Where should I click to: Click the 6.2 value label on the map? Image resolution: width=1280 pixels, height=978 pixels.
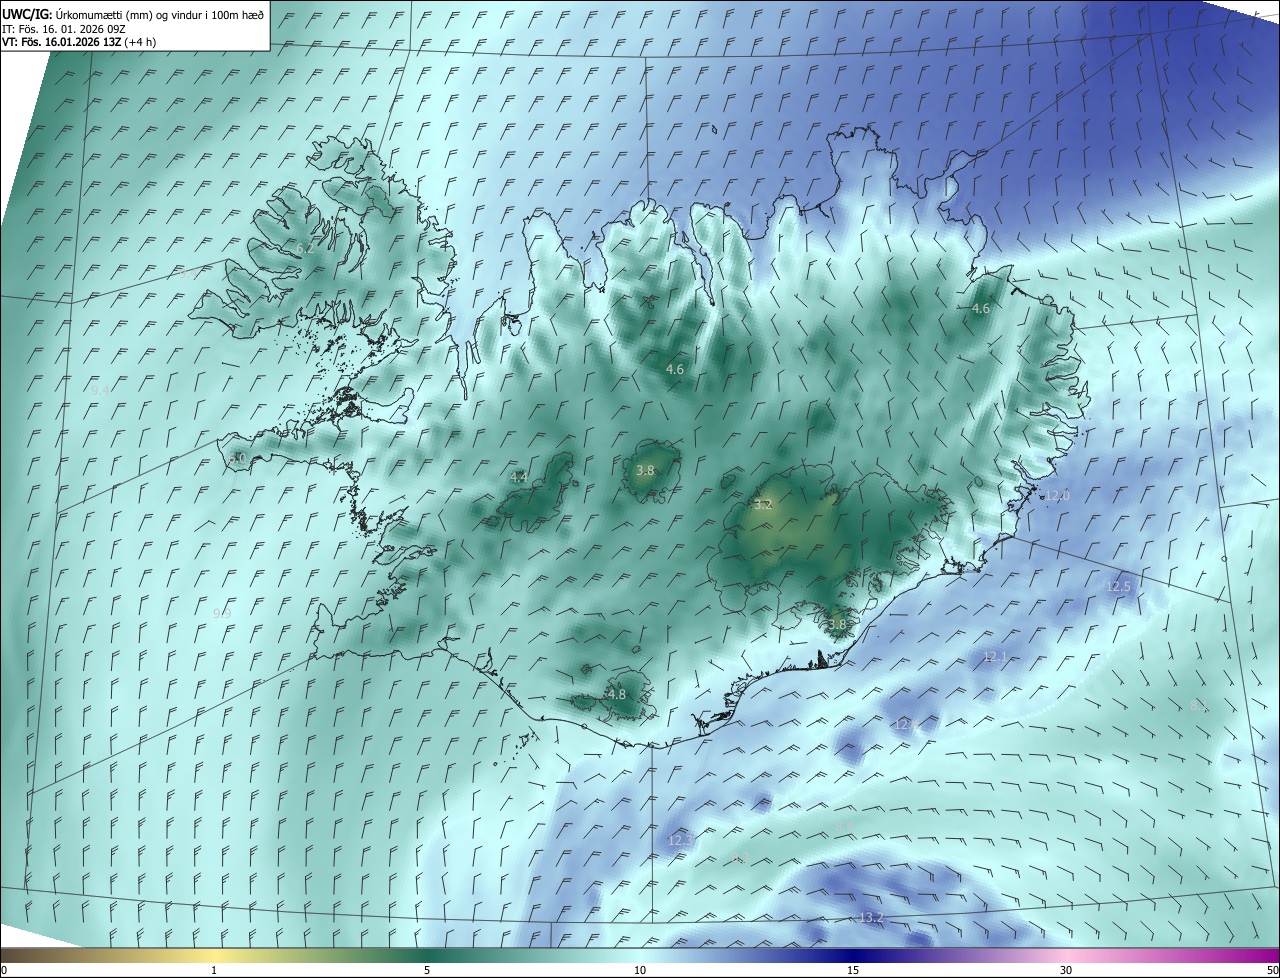point(305,248)
